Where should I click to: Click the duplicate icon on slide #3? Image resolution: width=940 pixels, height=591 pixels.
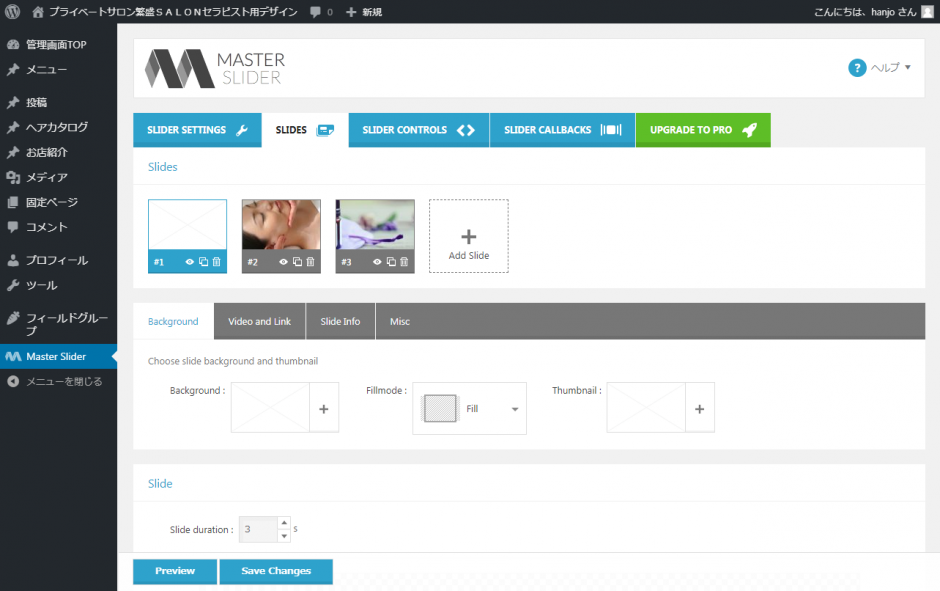click(391, 262)
